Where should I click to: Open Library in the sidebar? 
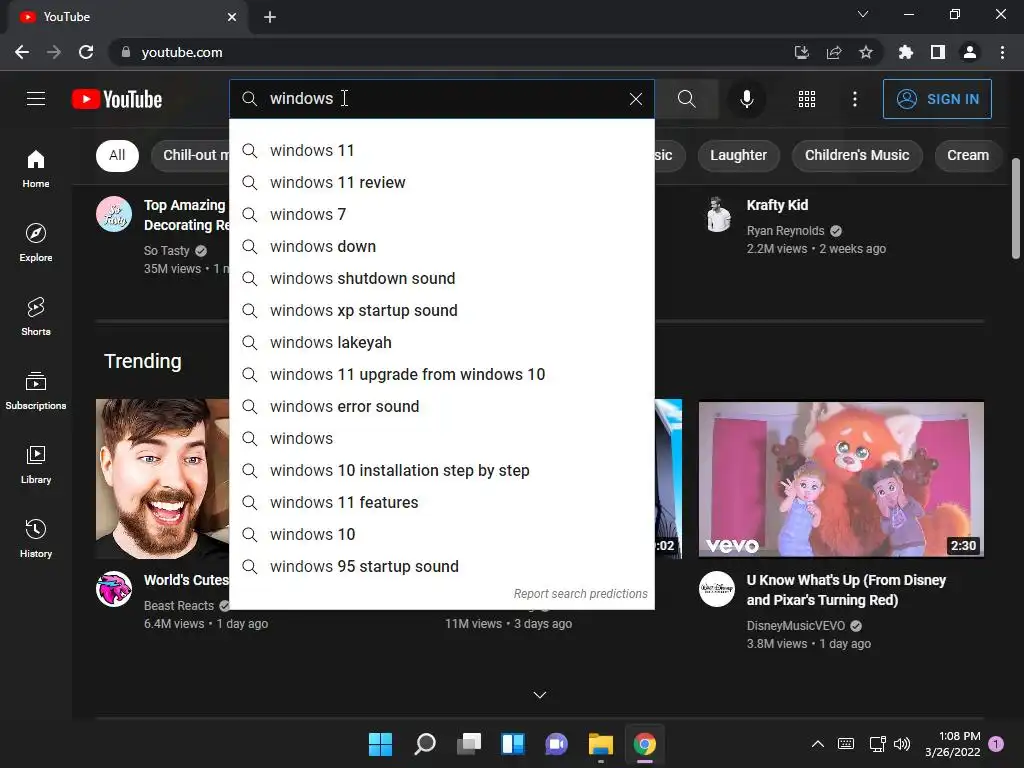click(x=36, y=464)
